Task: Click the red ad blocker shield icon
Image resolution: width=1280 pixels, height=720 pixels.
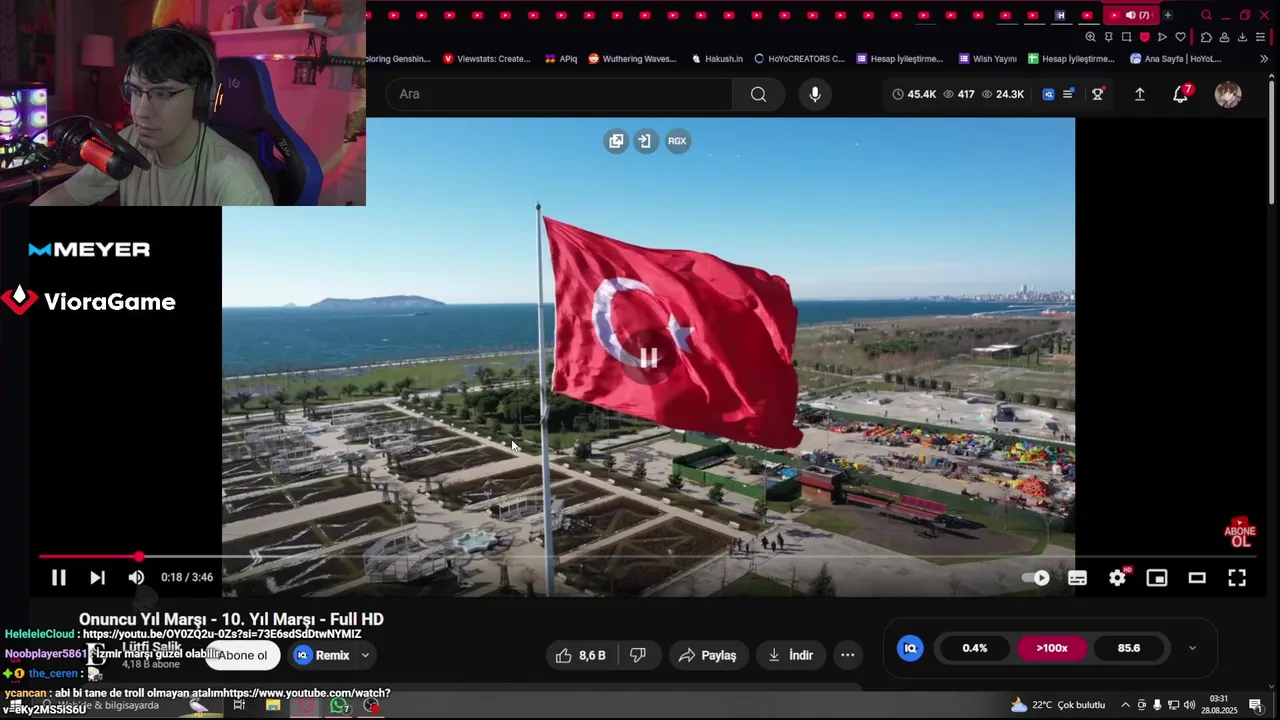Action: [x=1144, y=37]
